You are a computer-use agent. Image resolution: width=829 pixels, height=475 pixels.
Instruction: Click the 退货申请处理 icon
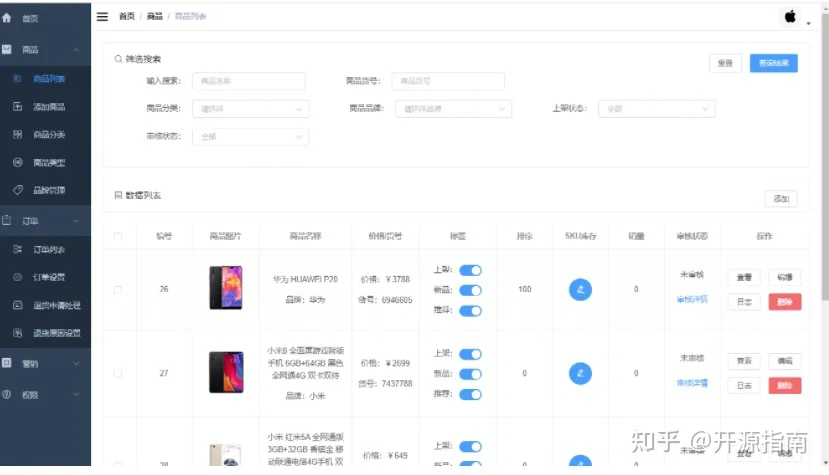coord(17,305)
